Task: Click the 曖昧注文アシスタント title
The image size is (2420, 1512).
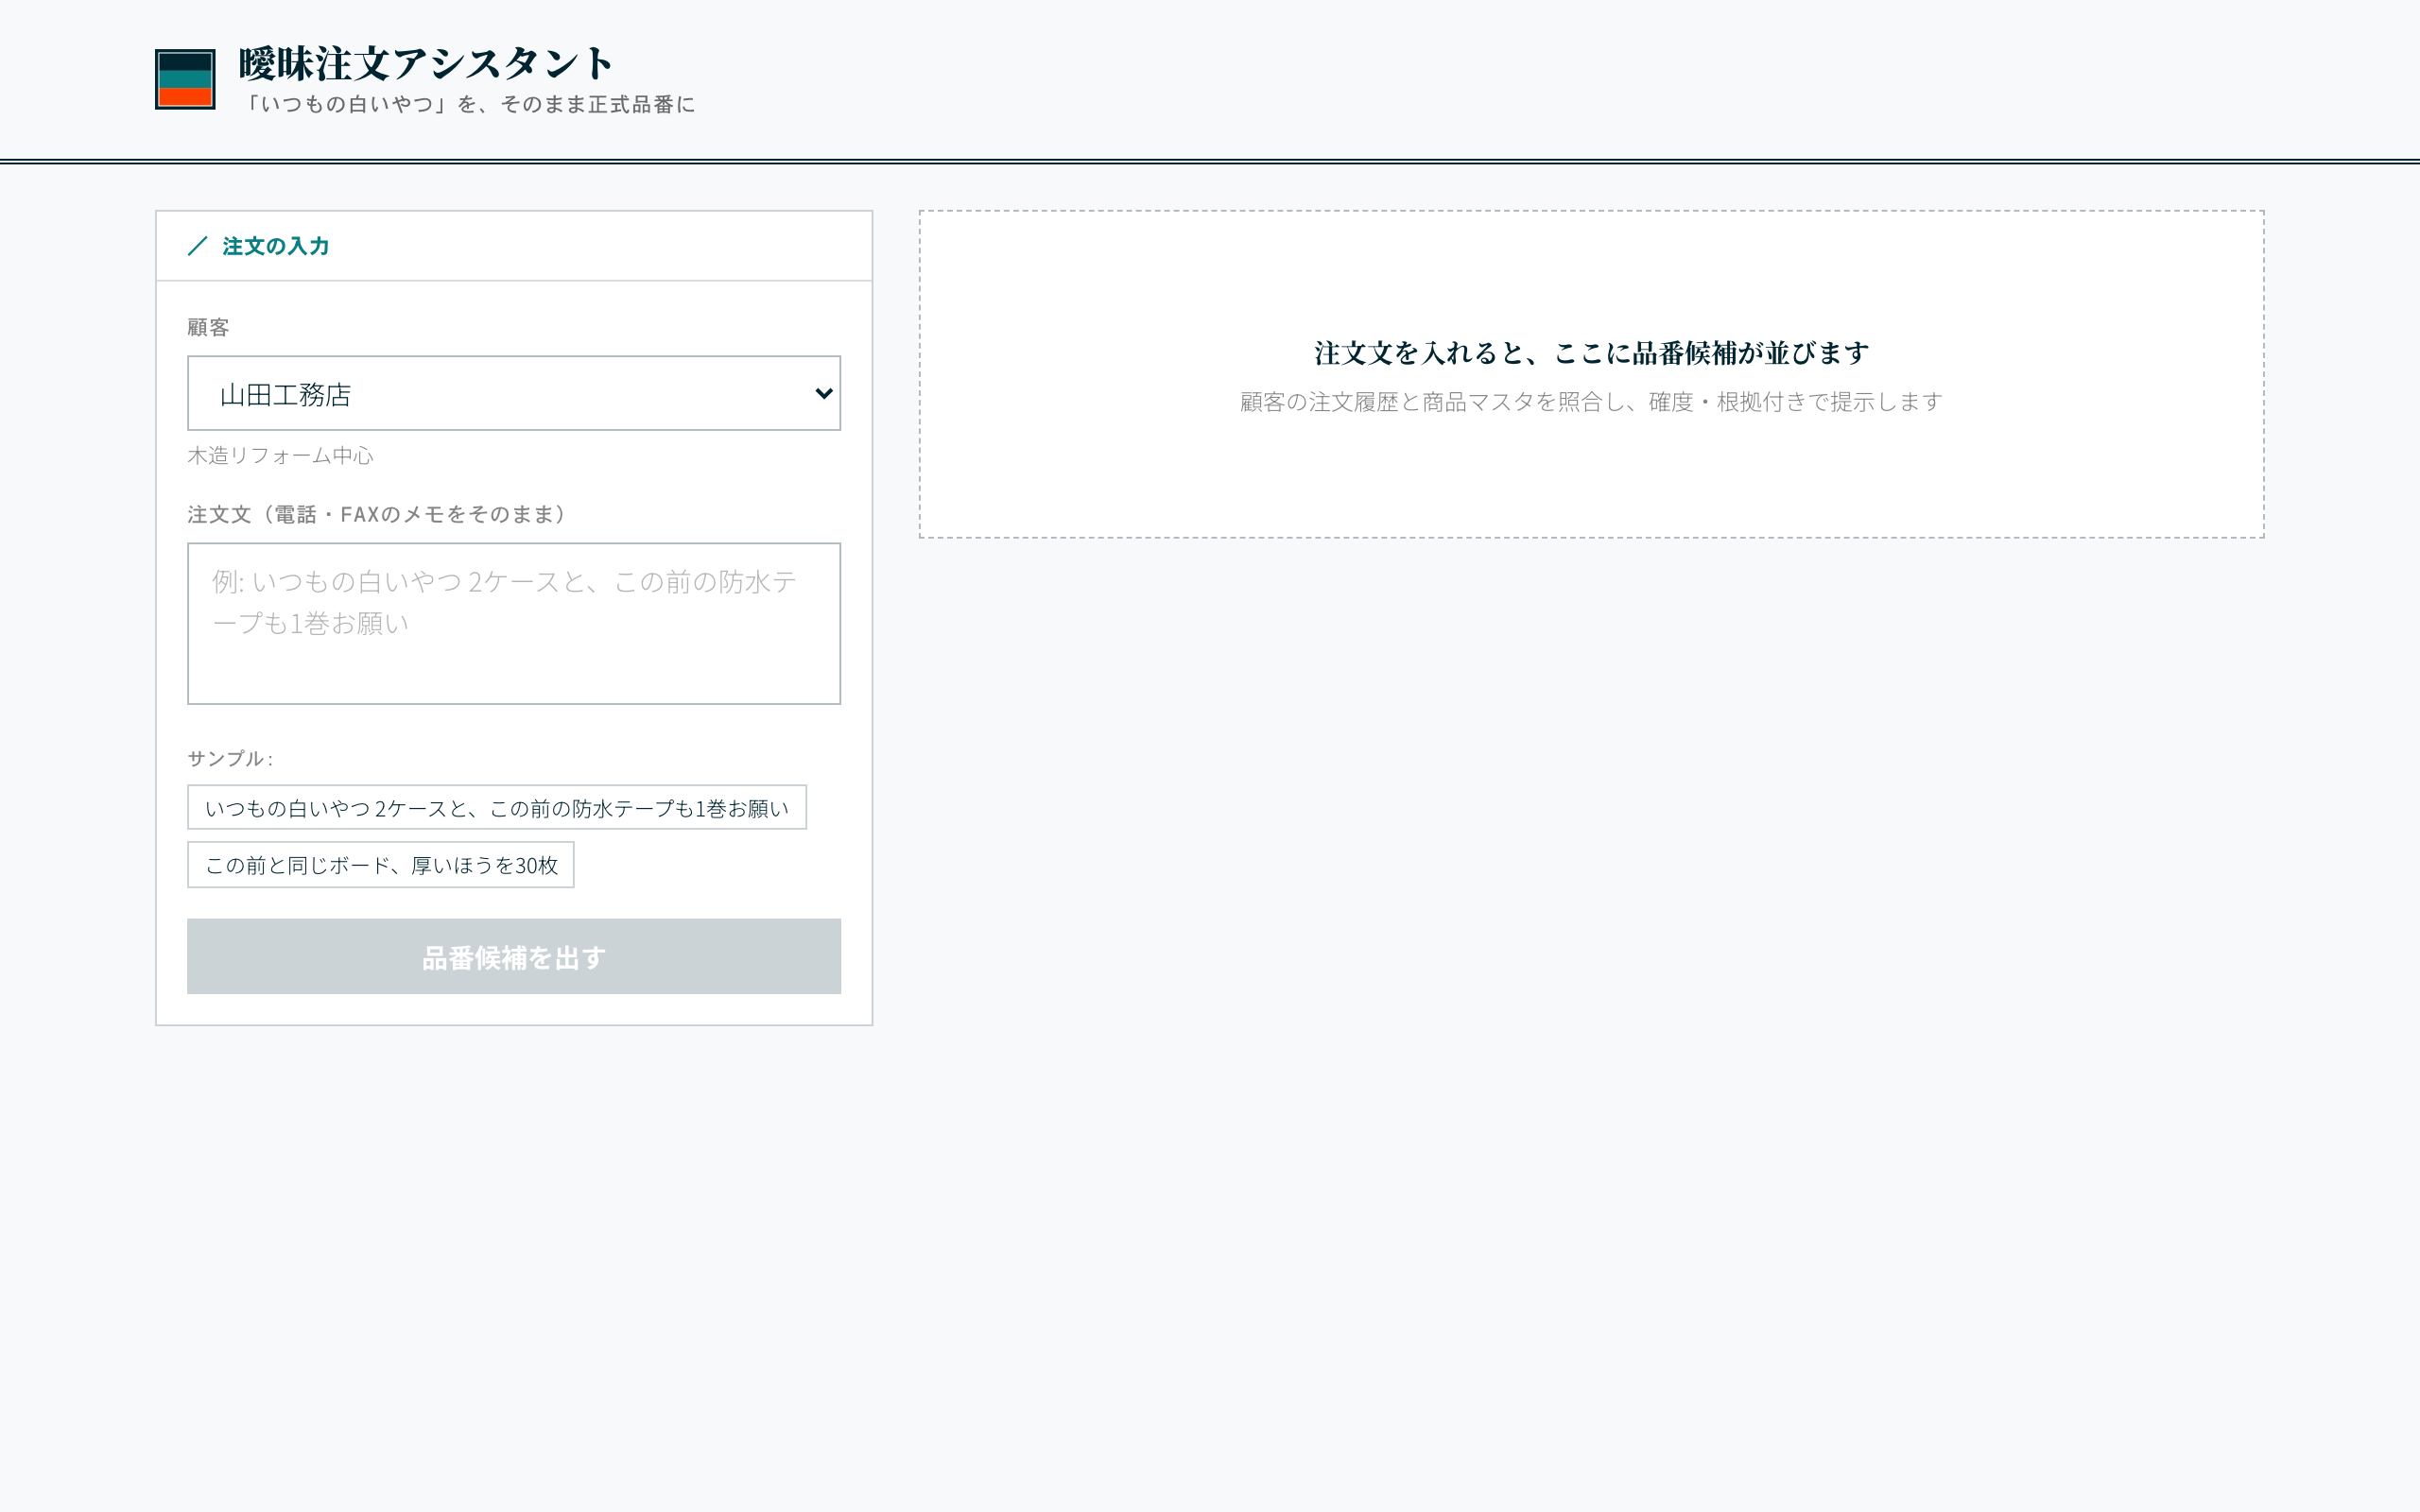Action: [426, 63]
